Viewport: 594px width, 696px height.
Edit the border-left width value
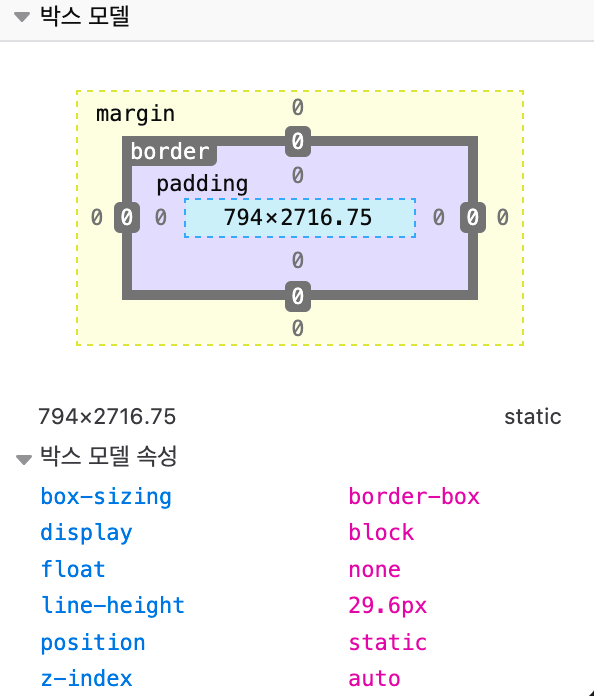(127, 217)
